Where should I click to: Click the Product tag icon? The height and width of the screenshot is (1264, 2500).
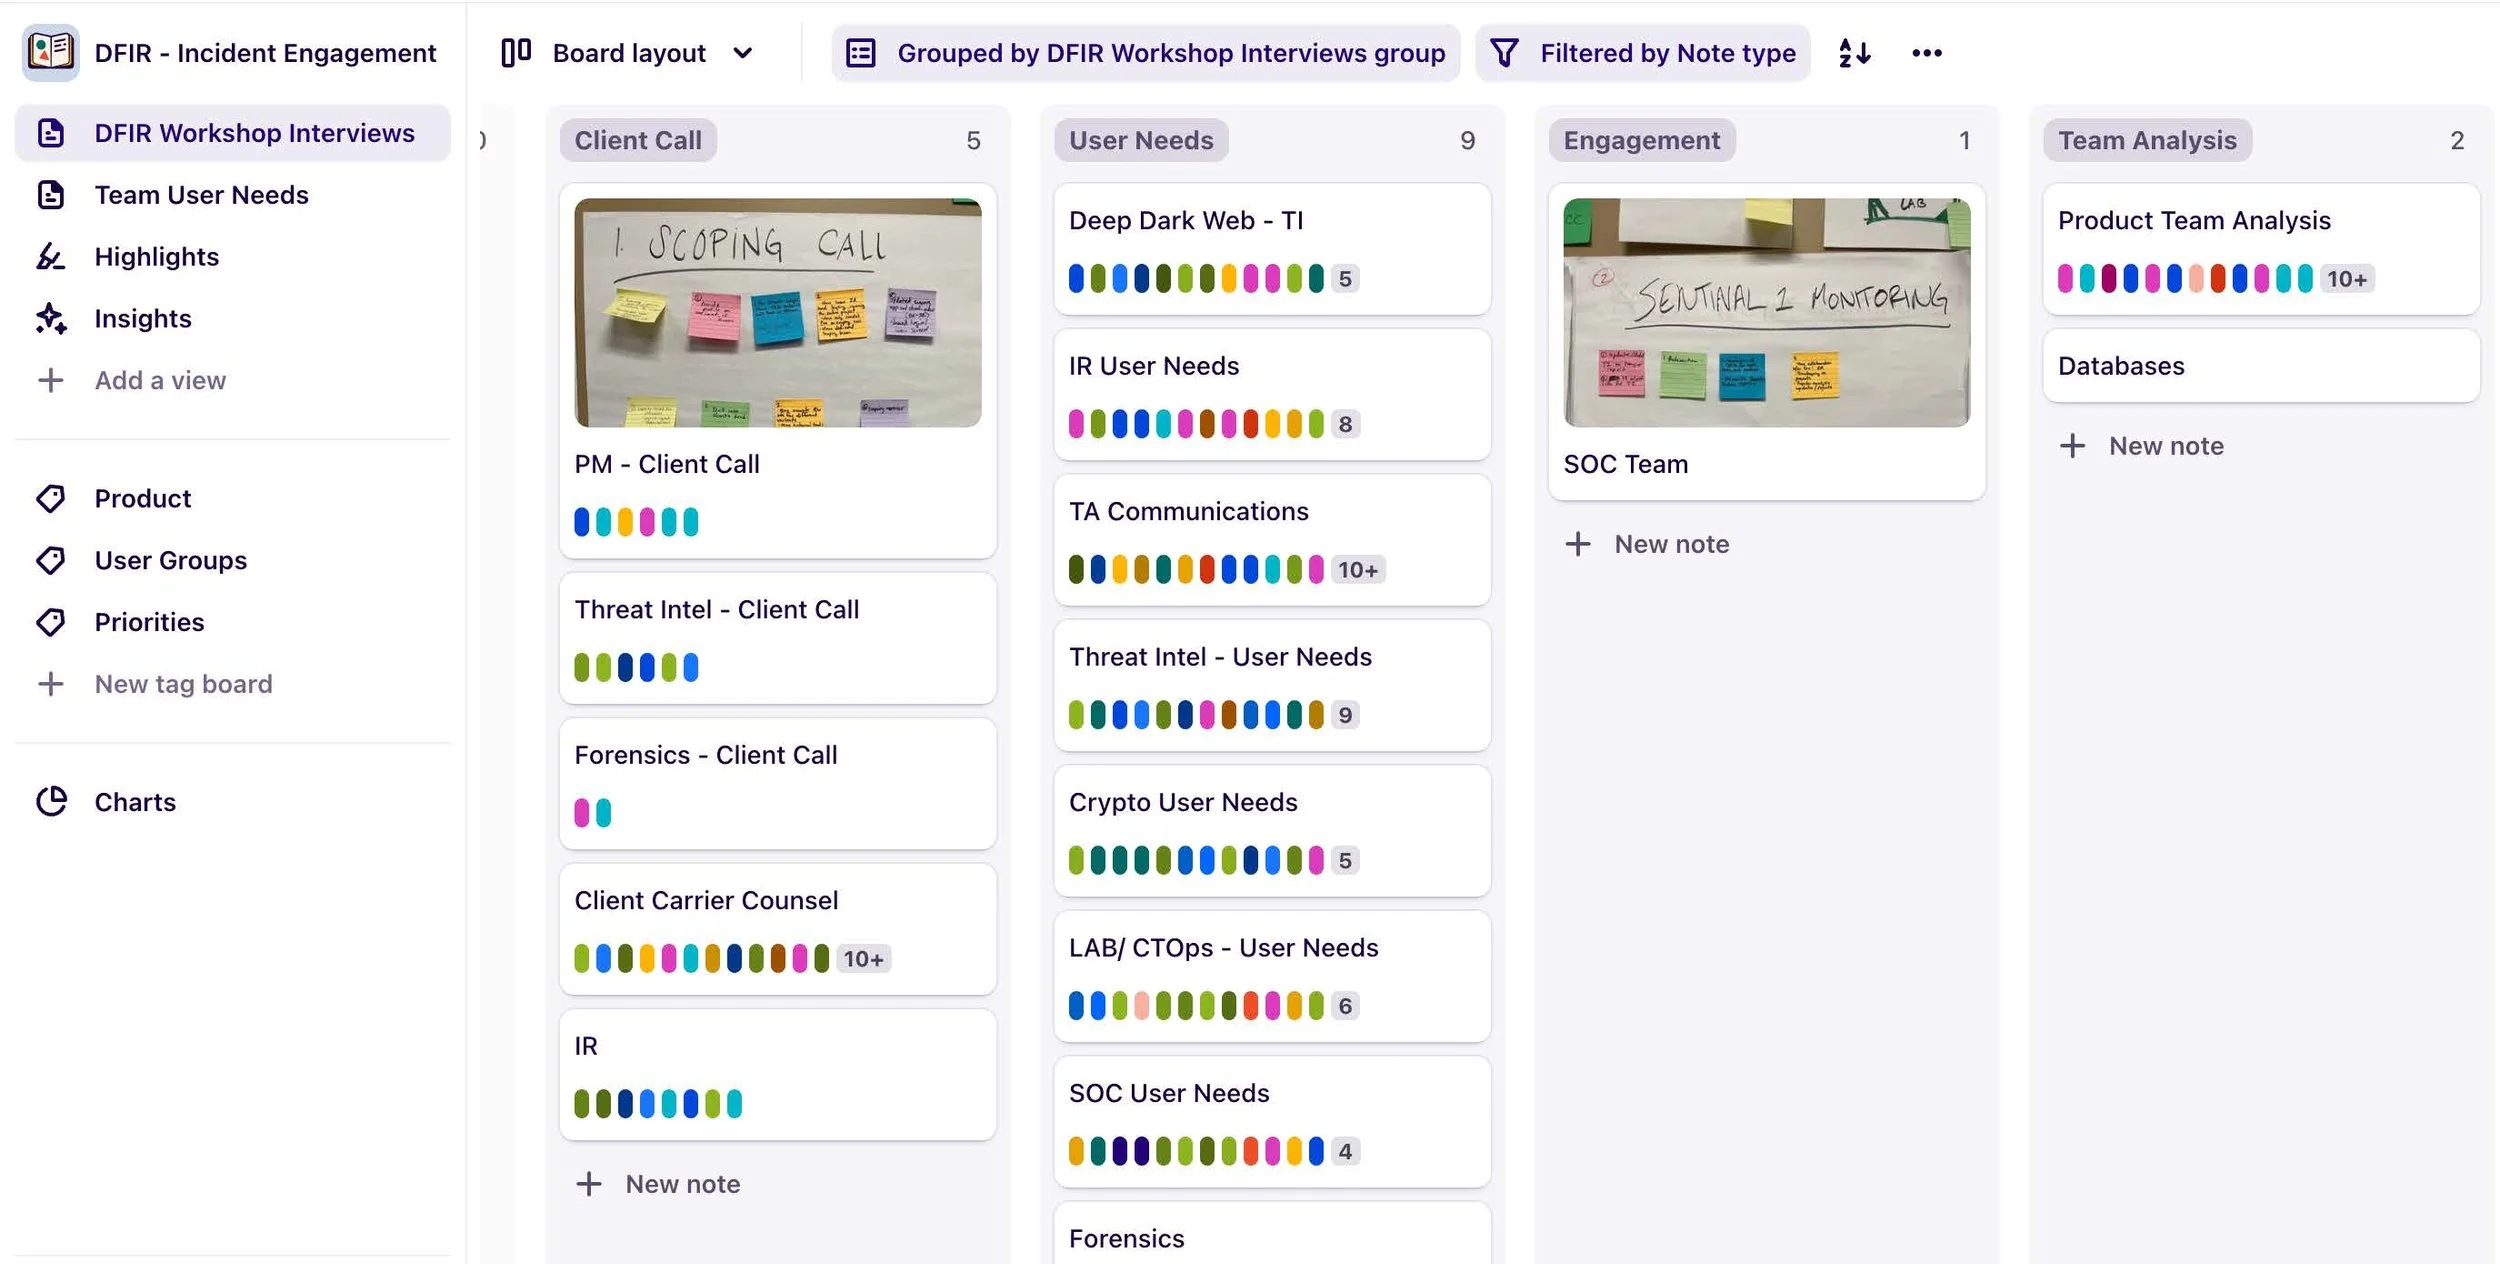point(51,498)
